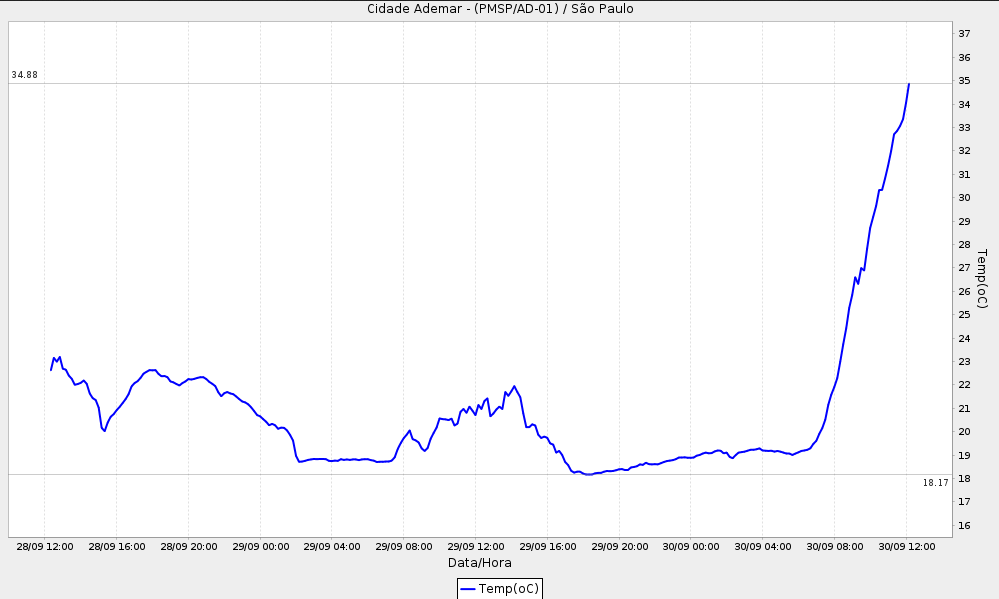Click the 28/09 12:00 x-axis tick label
This screenshot has height=599, width=999.
point(45,547)
